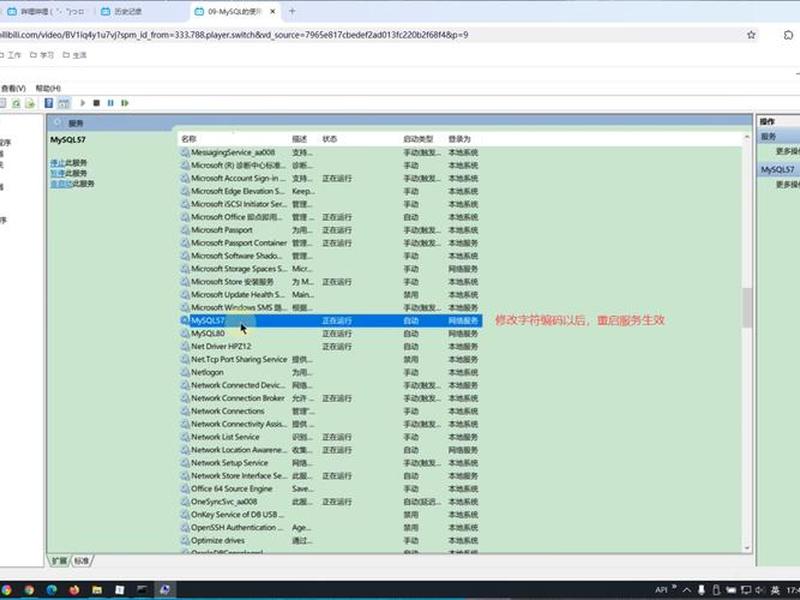
Task: Select the MySQL57 service row
Action: 331,320
